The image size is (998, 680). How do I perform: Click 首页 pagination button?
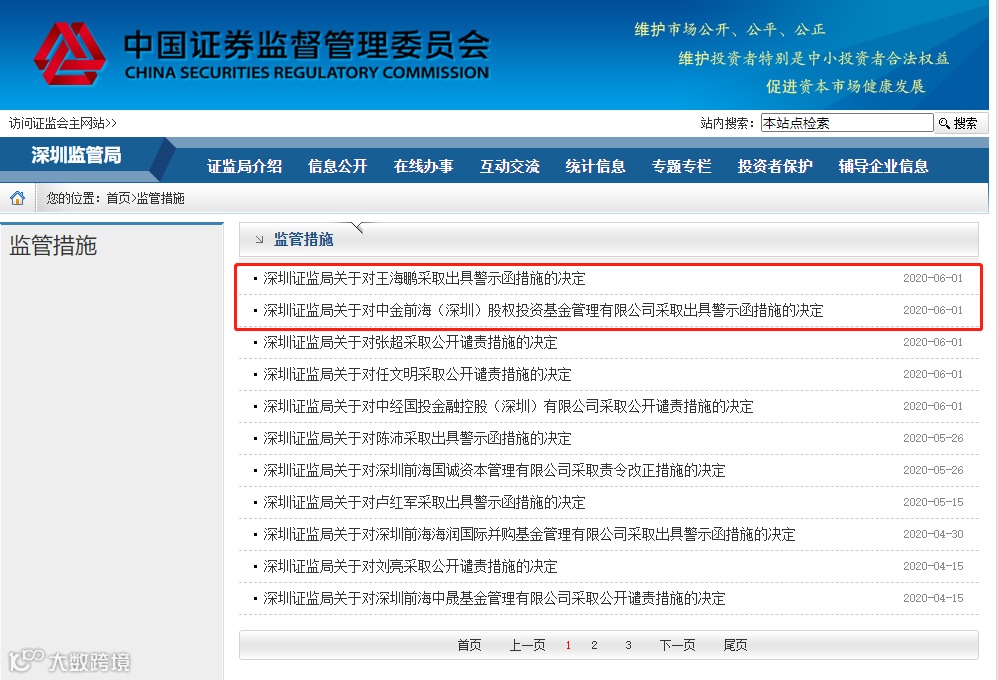(x=469, y=645)
